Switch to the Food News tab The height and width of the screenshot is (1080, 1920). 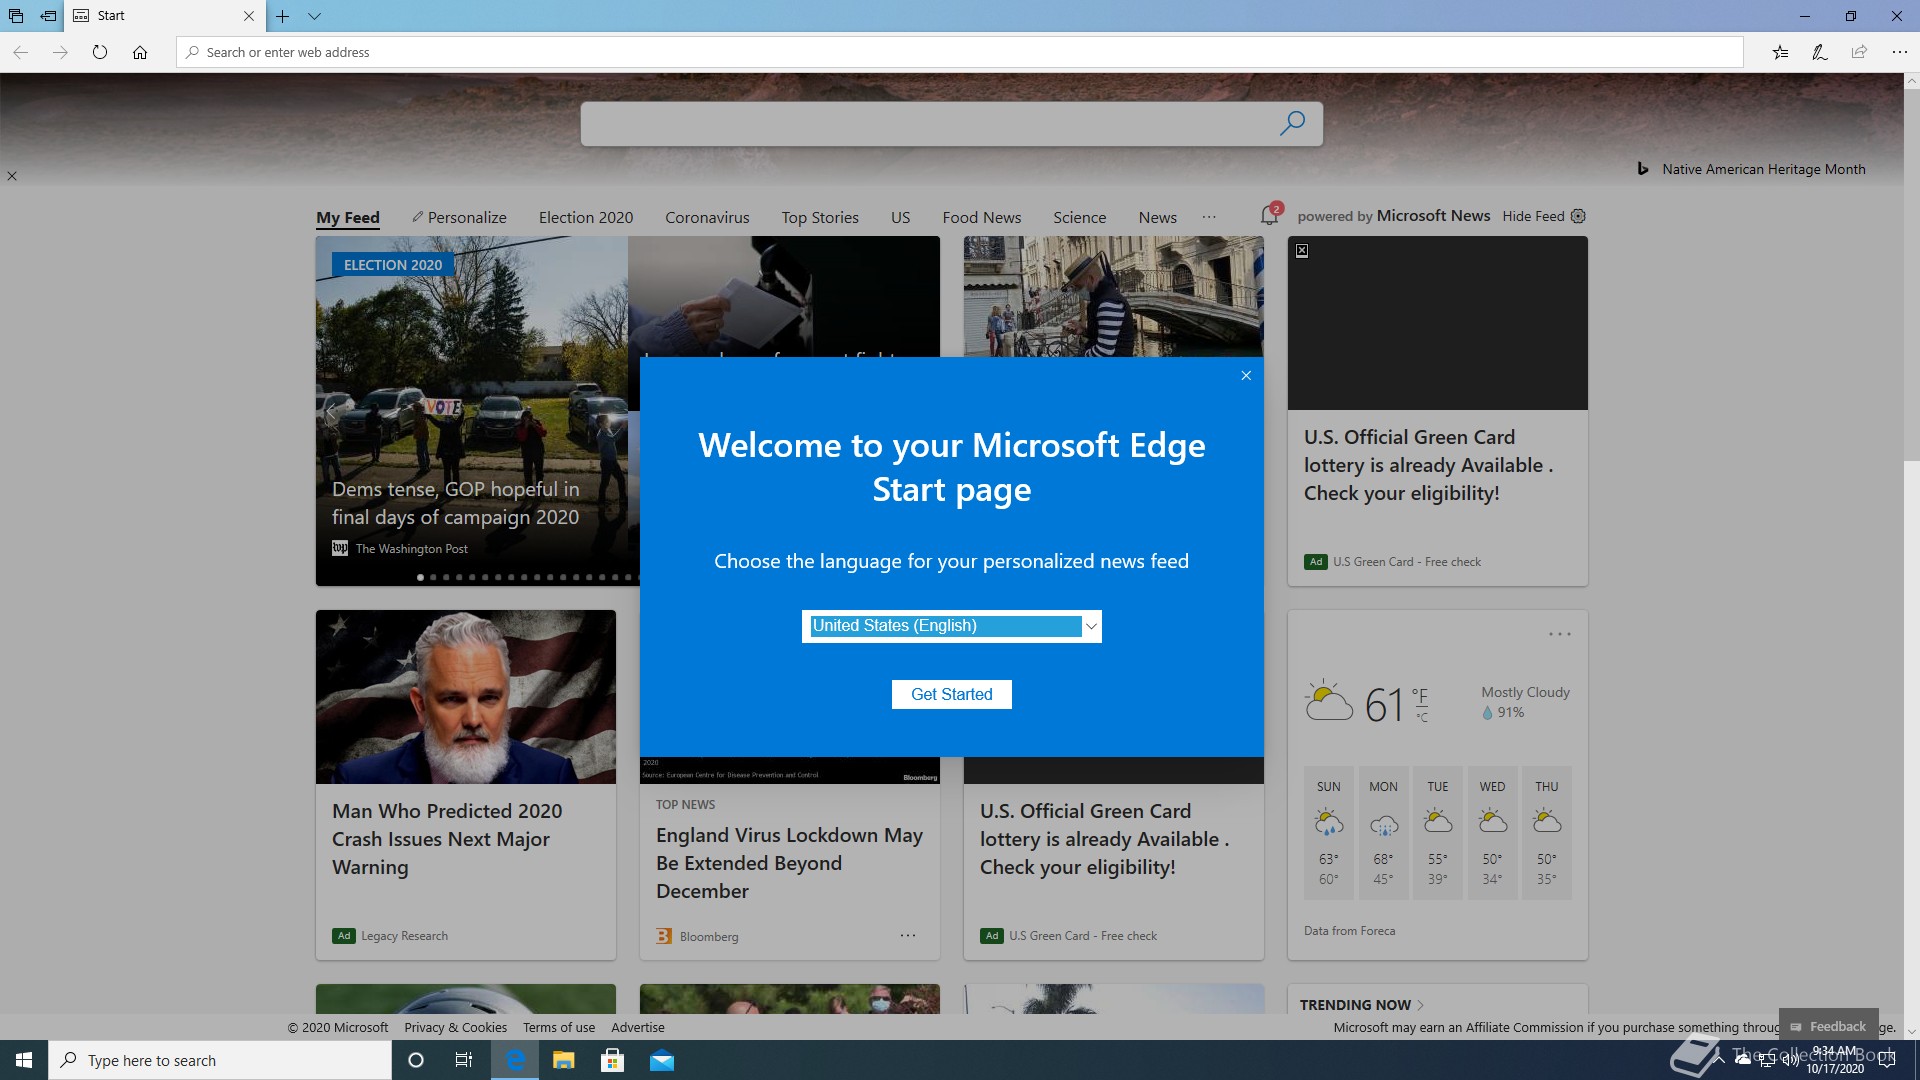tap(982, 217)
